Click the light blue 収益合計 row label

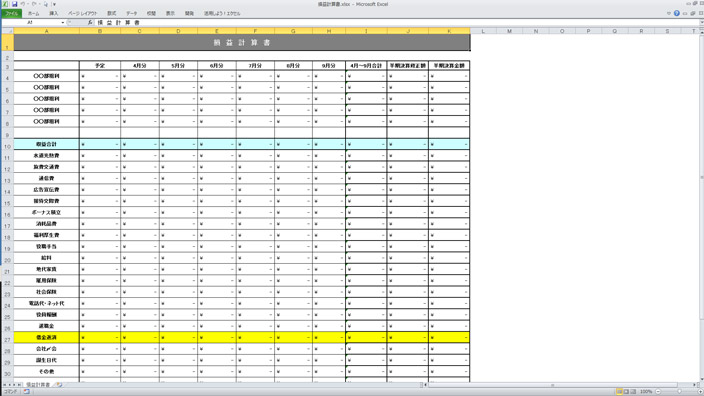(x=46, y=144)
